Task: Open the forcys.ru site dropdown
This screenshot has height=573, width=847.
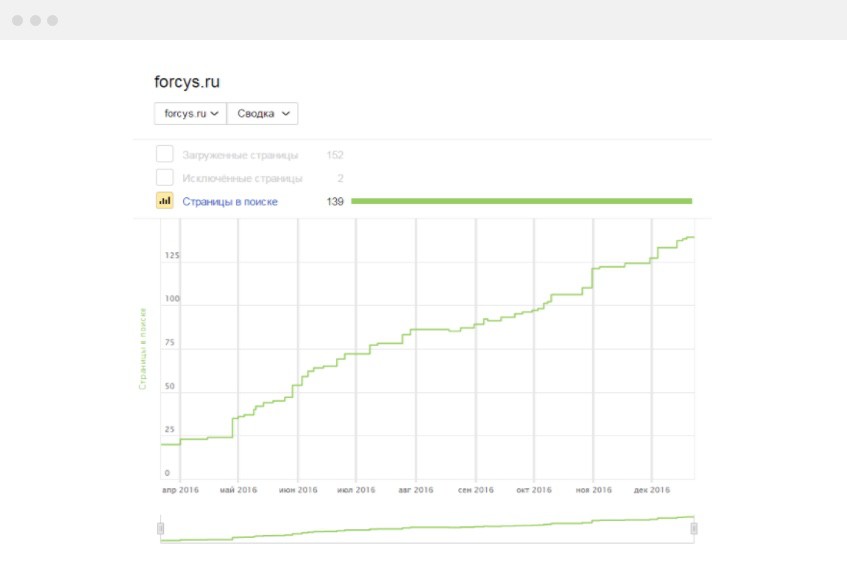Action: (190, 113)
